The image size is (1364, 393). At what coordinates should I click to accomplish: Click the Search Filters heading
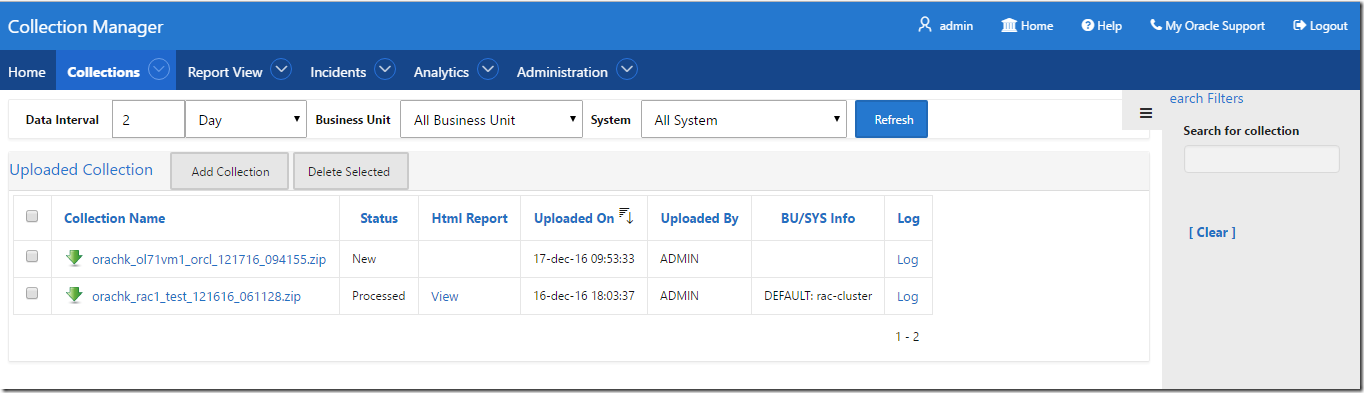tap(1207, 98)
